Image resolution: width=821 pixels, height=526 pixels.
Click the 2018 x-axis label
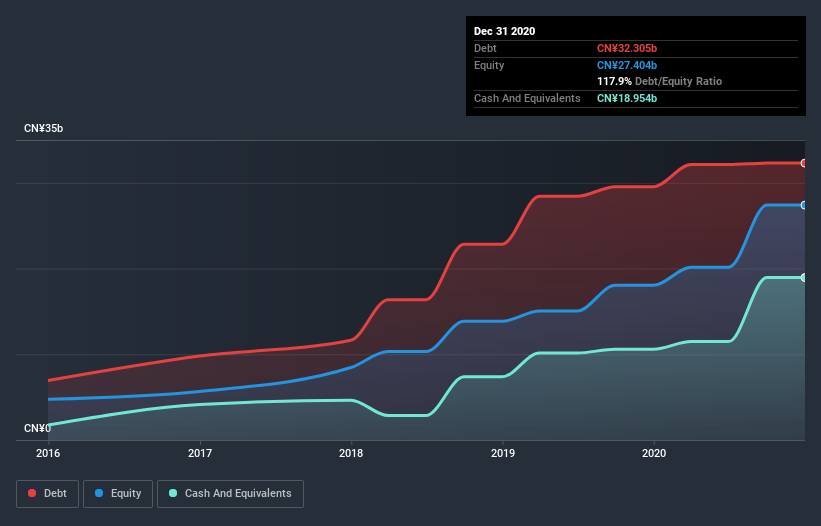351,453
